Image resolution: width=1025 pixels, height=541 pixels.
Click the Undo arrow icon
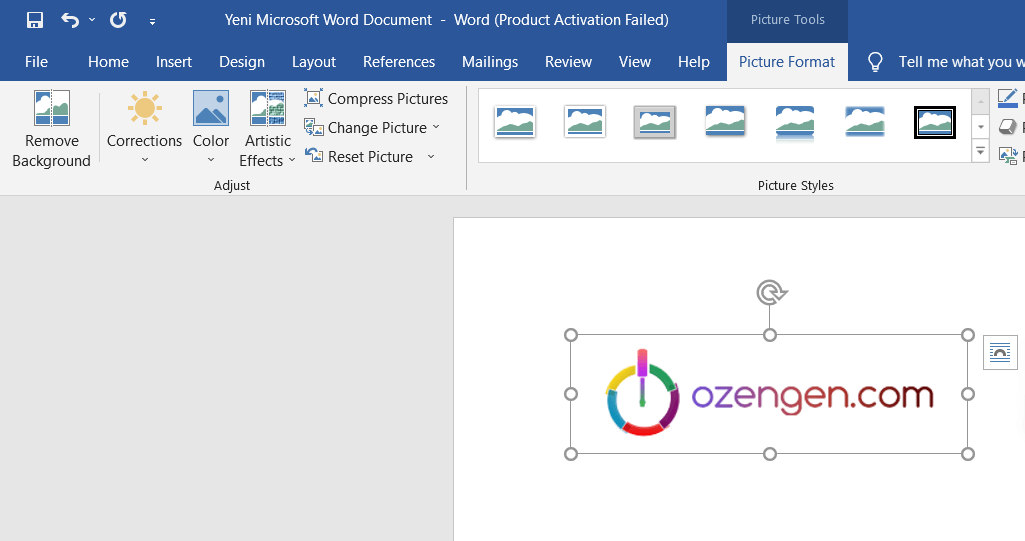(69, 20)
